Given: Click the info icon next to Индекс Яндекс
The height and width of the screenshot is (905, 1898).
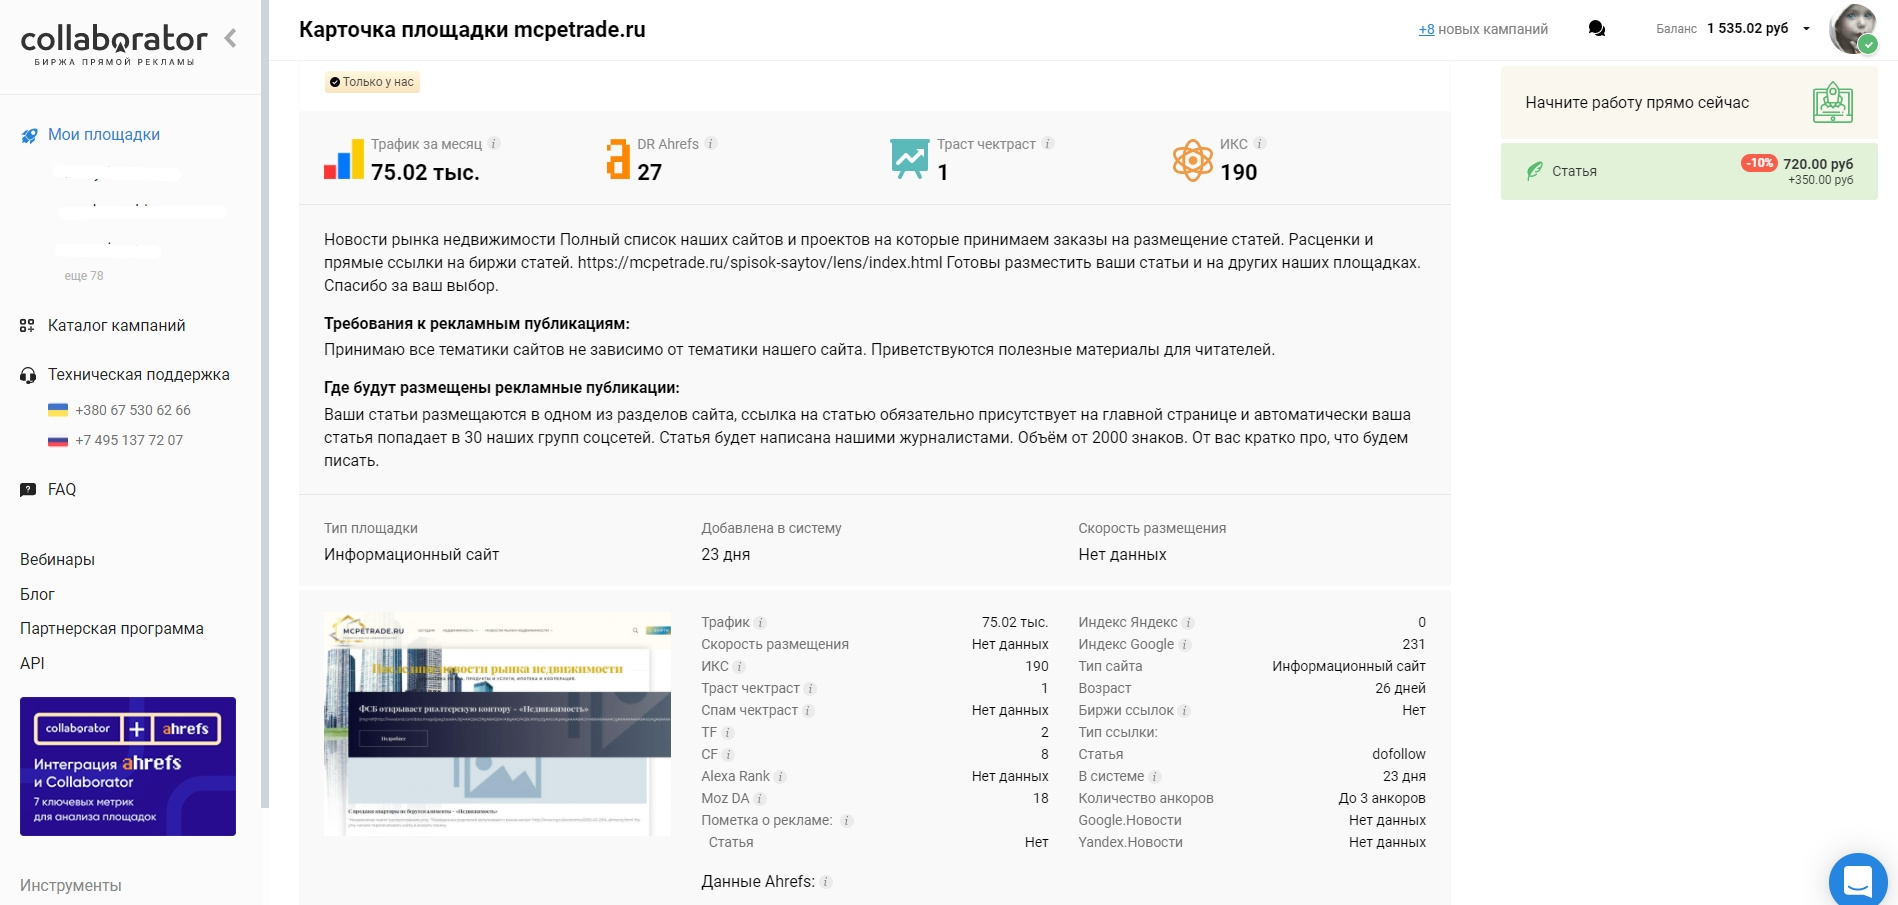Looking at the screenshot, I should tap(1188, 623).
